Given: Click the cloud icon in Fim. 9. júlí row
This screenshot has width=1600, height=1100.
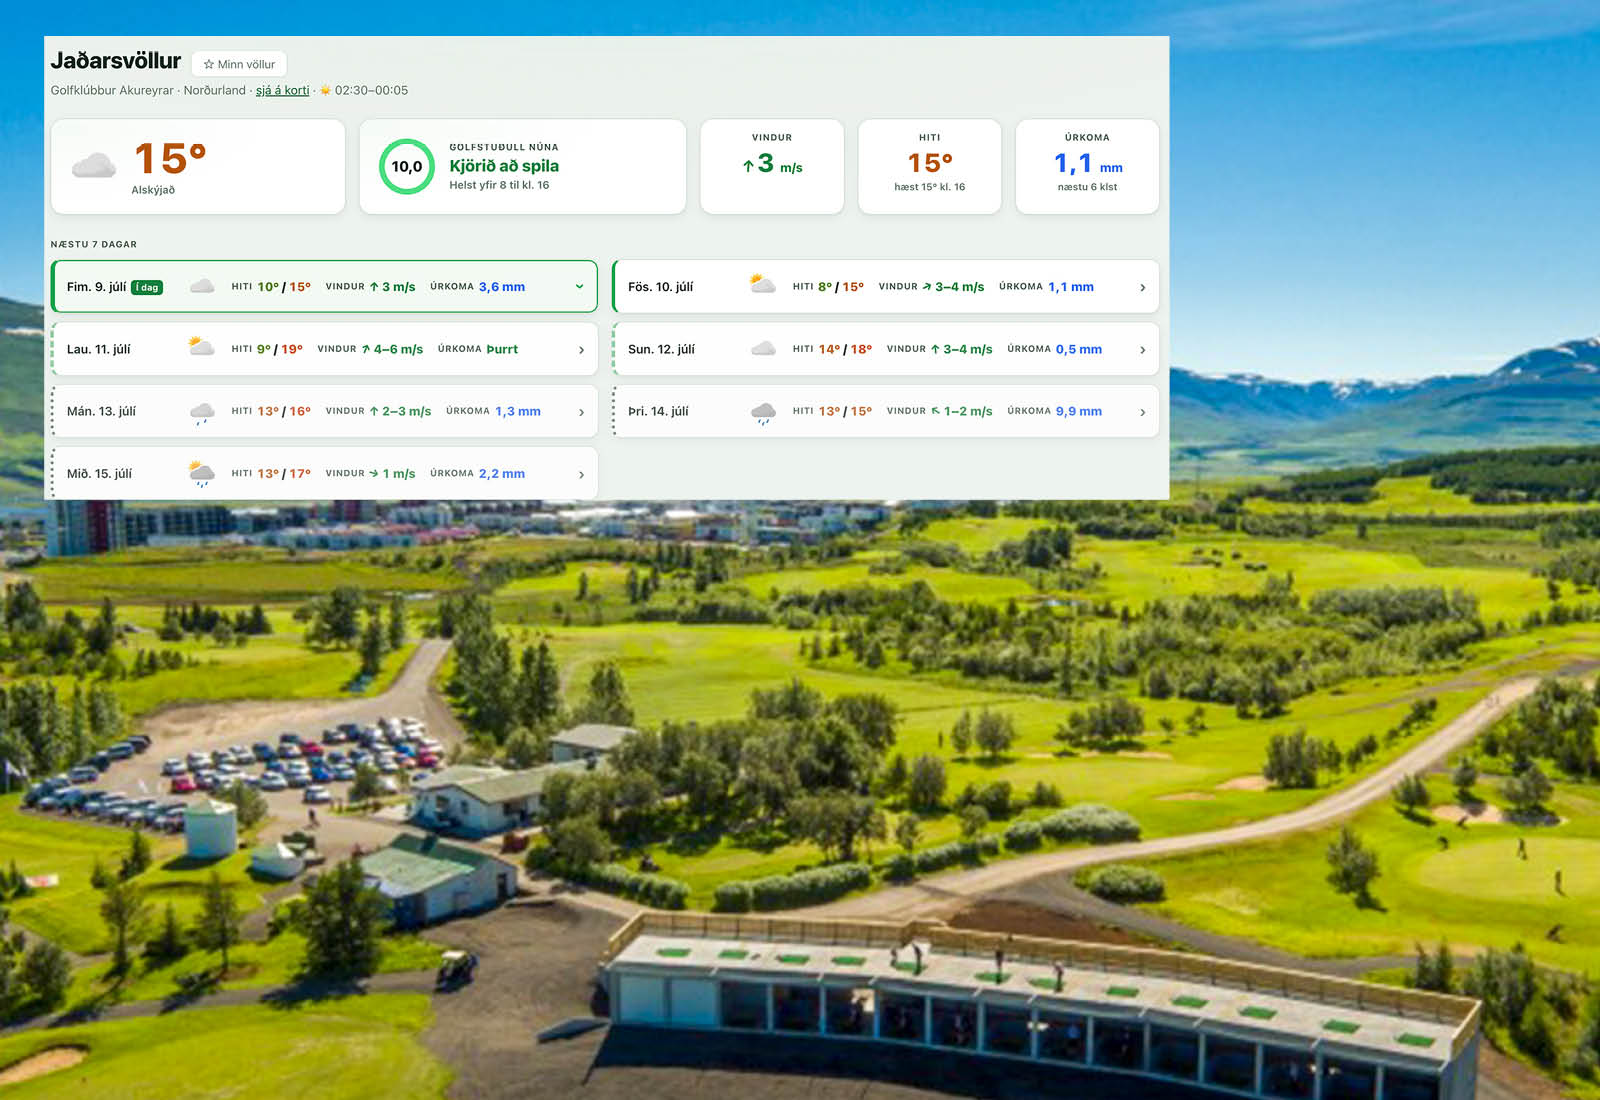Looking at the screenshot, I should click(202, 286).
